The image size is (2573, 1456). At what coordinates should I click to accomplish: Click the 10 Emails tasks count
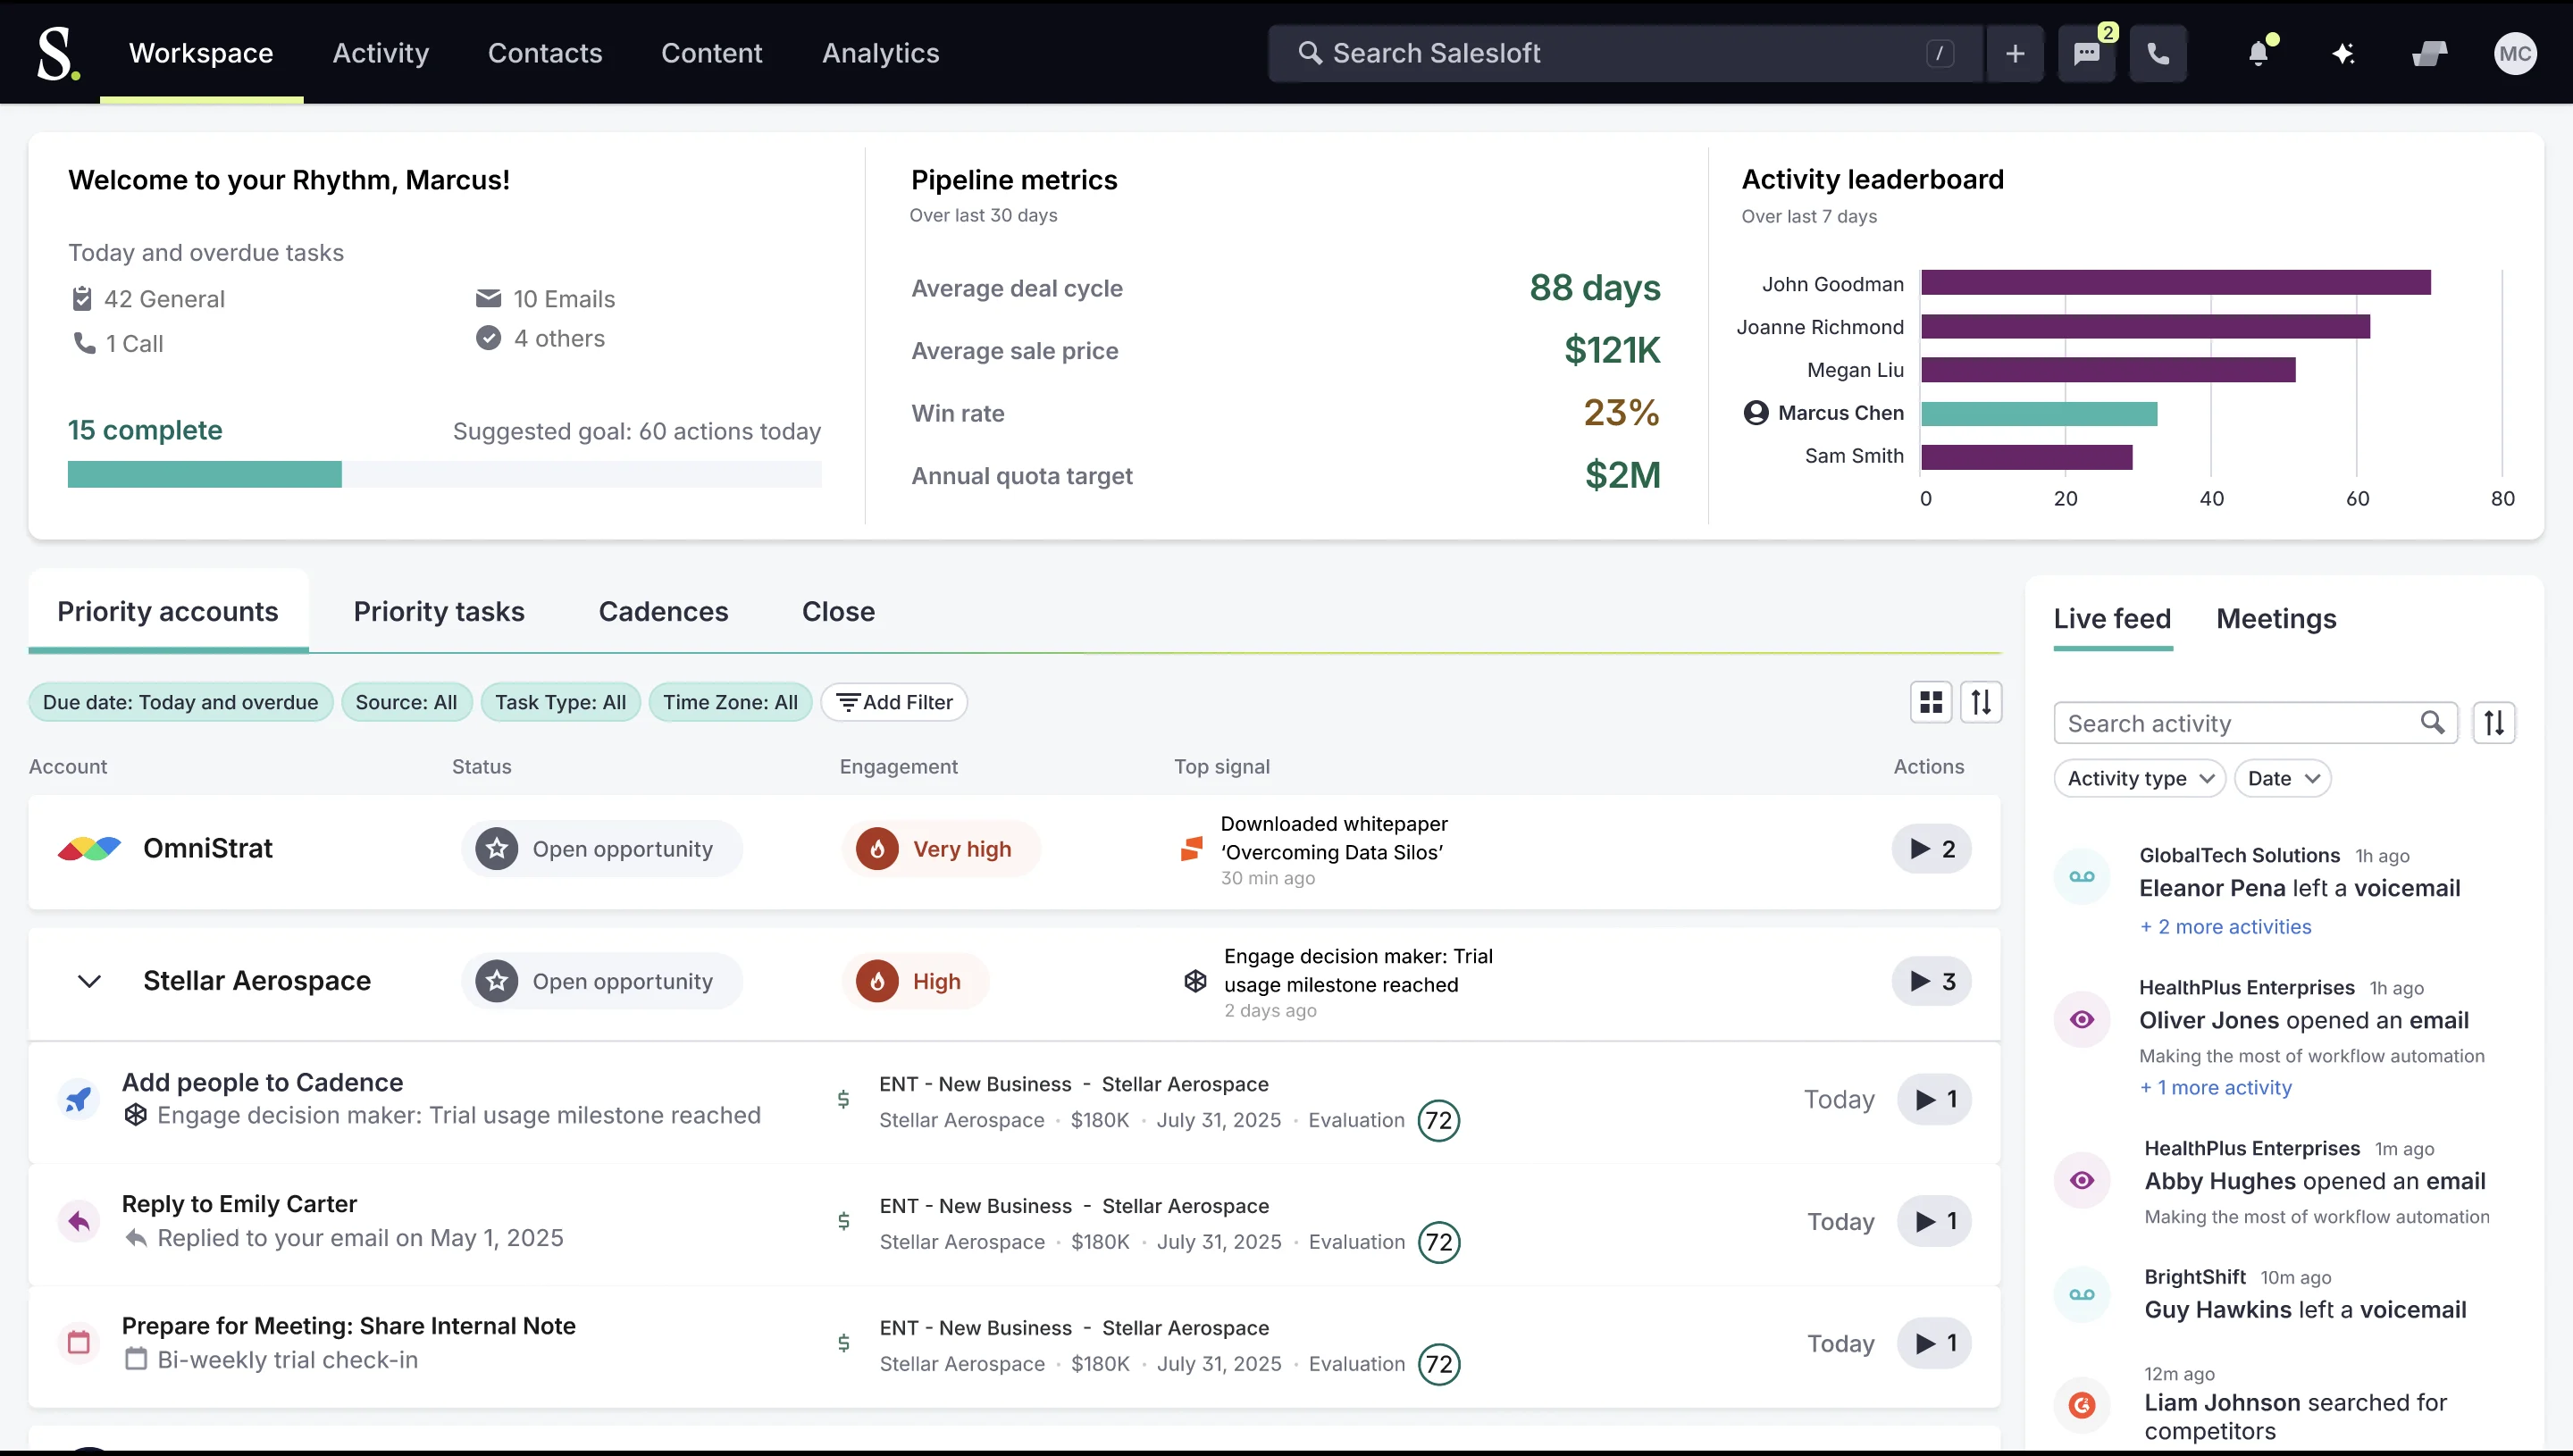point(546,299)
